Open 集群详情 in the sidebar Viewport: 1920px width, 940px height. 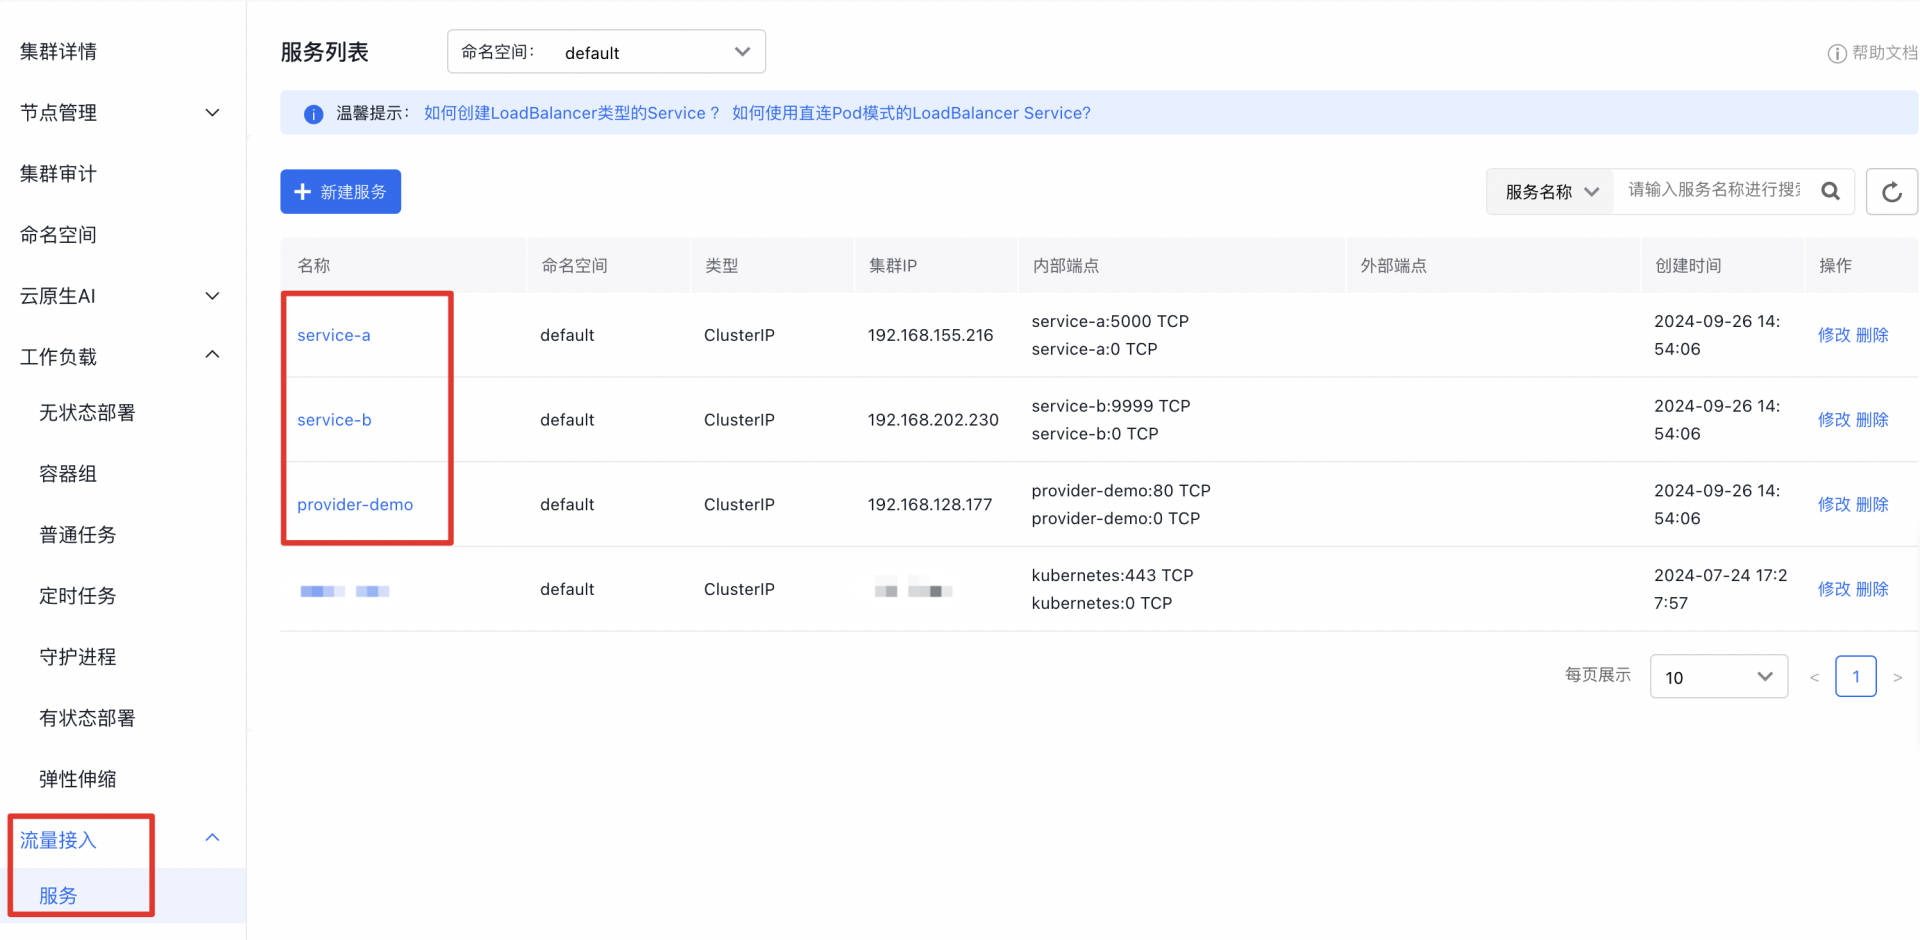coord(58,52)
